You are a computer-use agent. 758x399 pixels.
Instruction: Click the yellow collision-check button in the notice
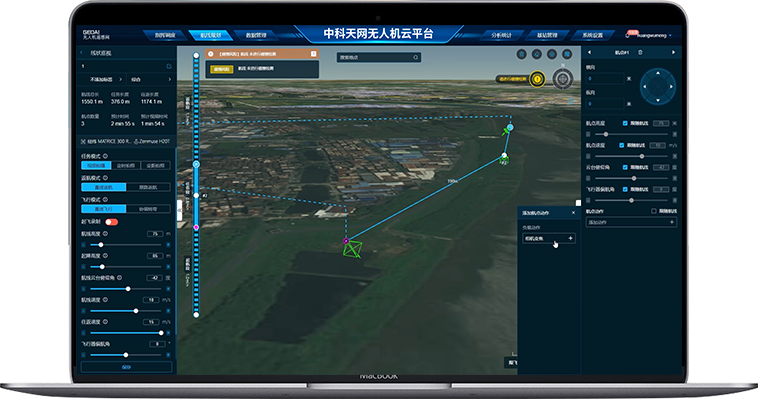point(221,69)
